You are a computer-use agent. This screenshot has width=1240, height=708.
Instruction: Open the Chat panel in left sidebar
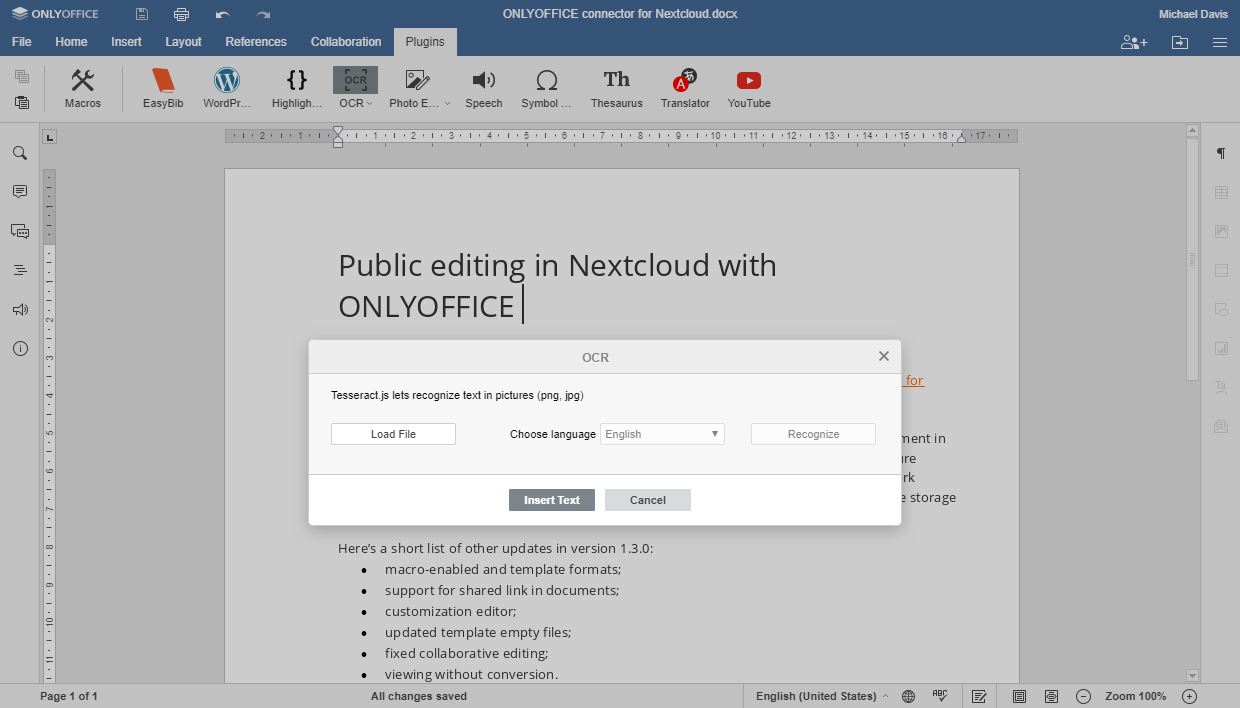pos(20,231)
